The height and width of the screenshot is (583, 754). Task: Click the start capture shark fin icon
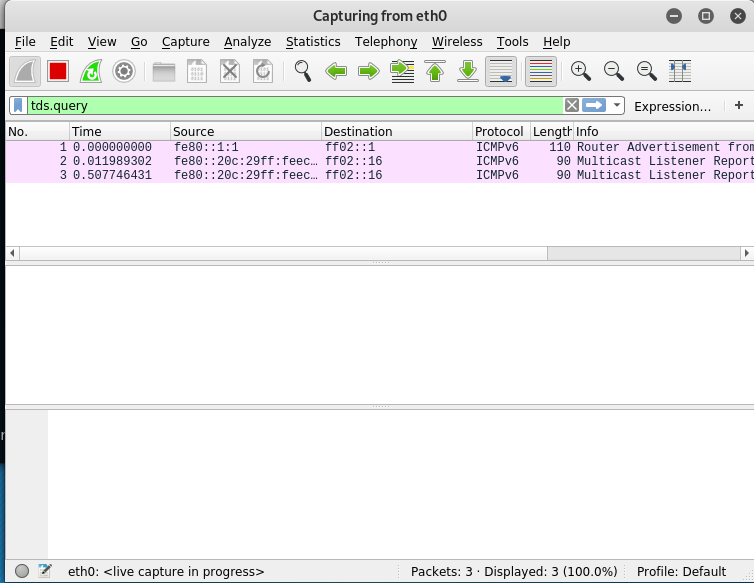click(25, 72)
